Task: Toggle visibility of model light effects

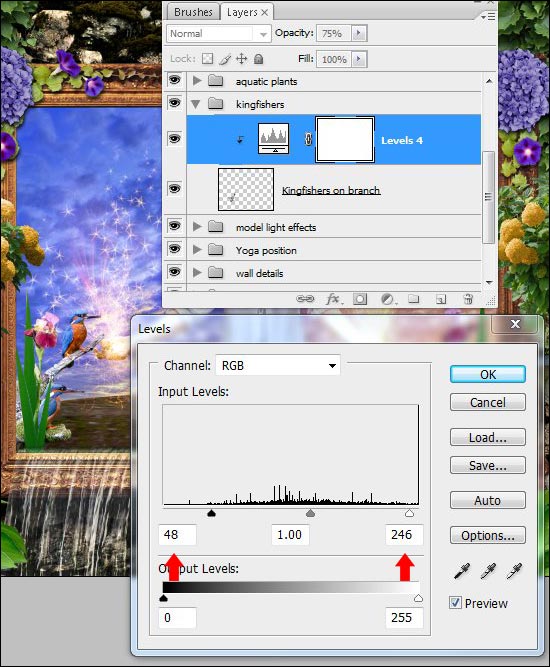Action: tap(174, 226)
